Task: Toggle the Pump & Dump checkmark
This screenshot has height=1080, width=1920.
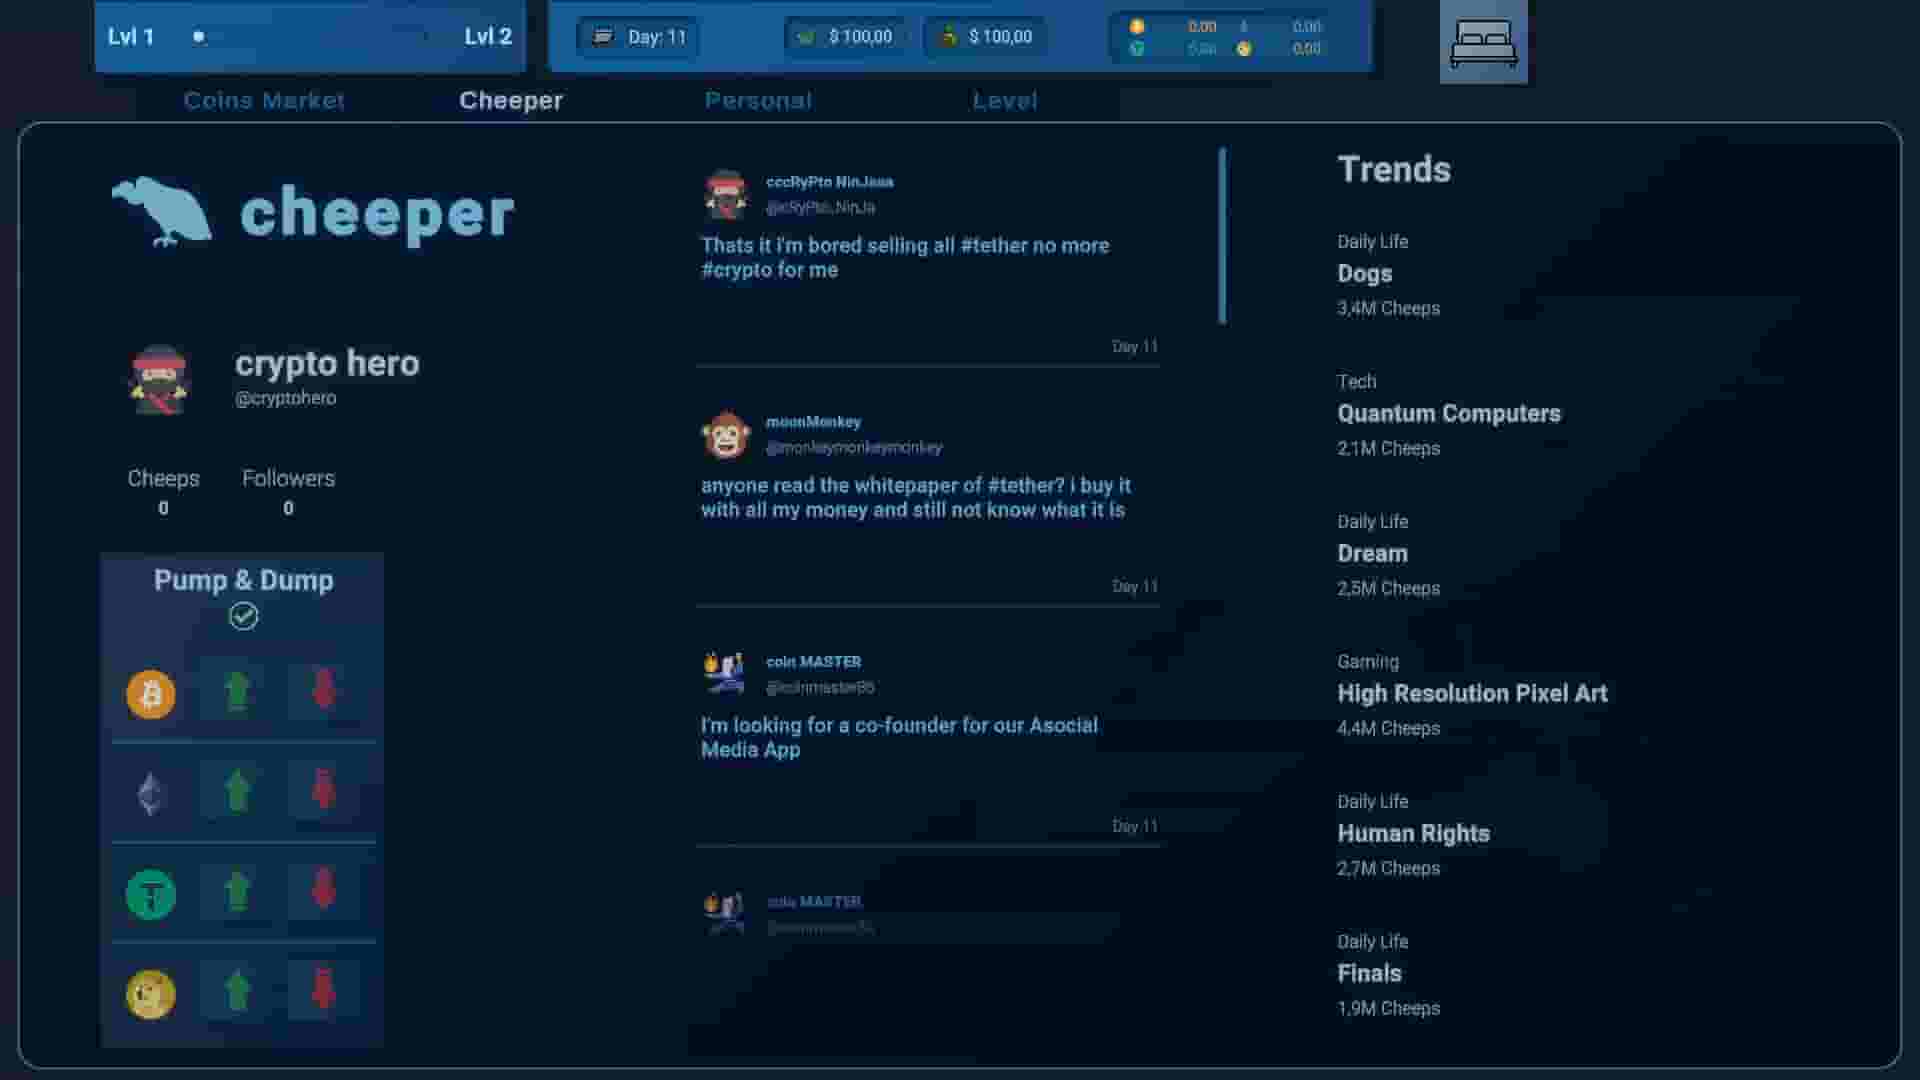Action: [x=243, y=616]
